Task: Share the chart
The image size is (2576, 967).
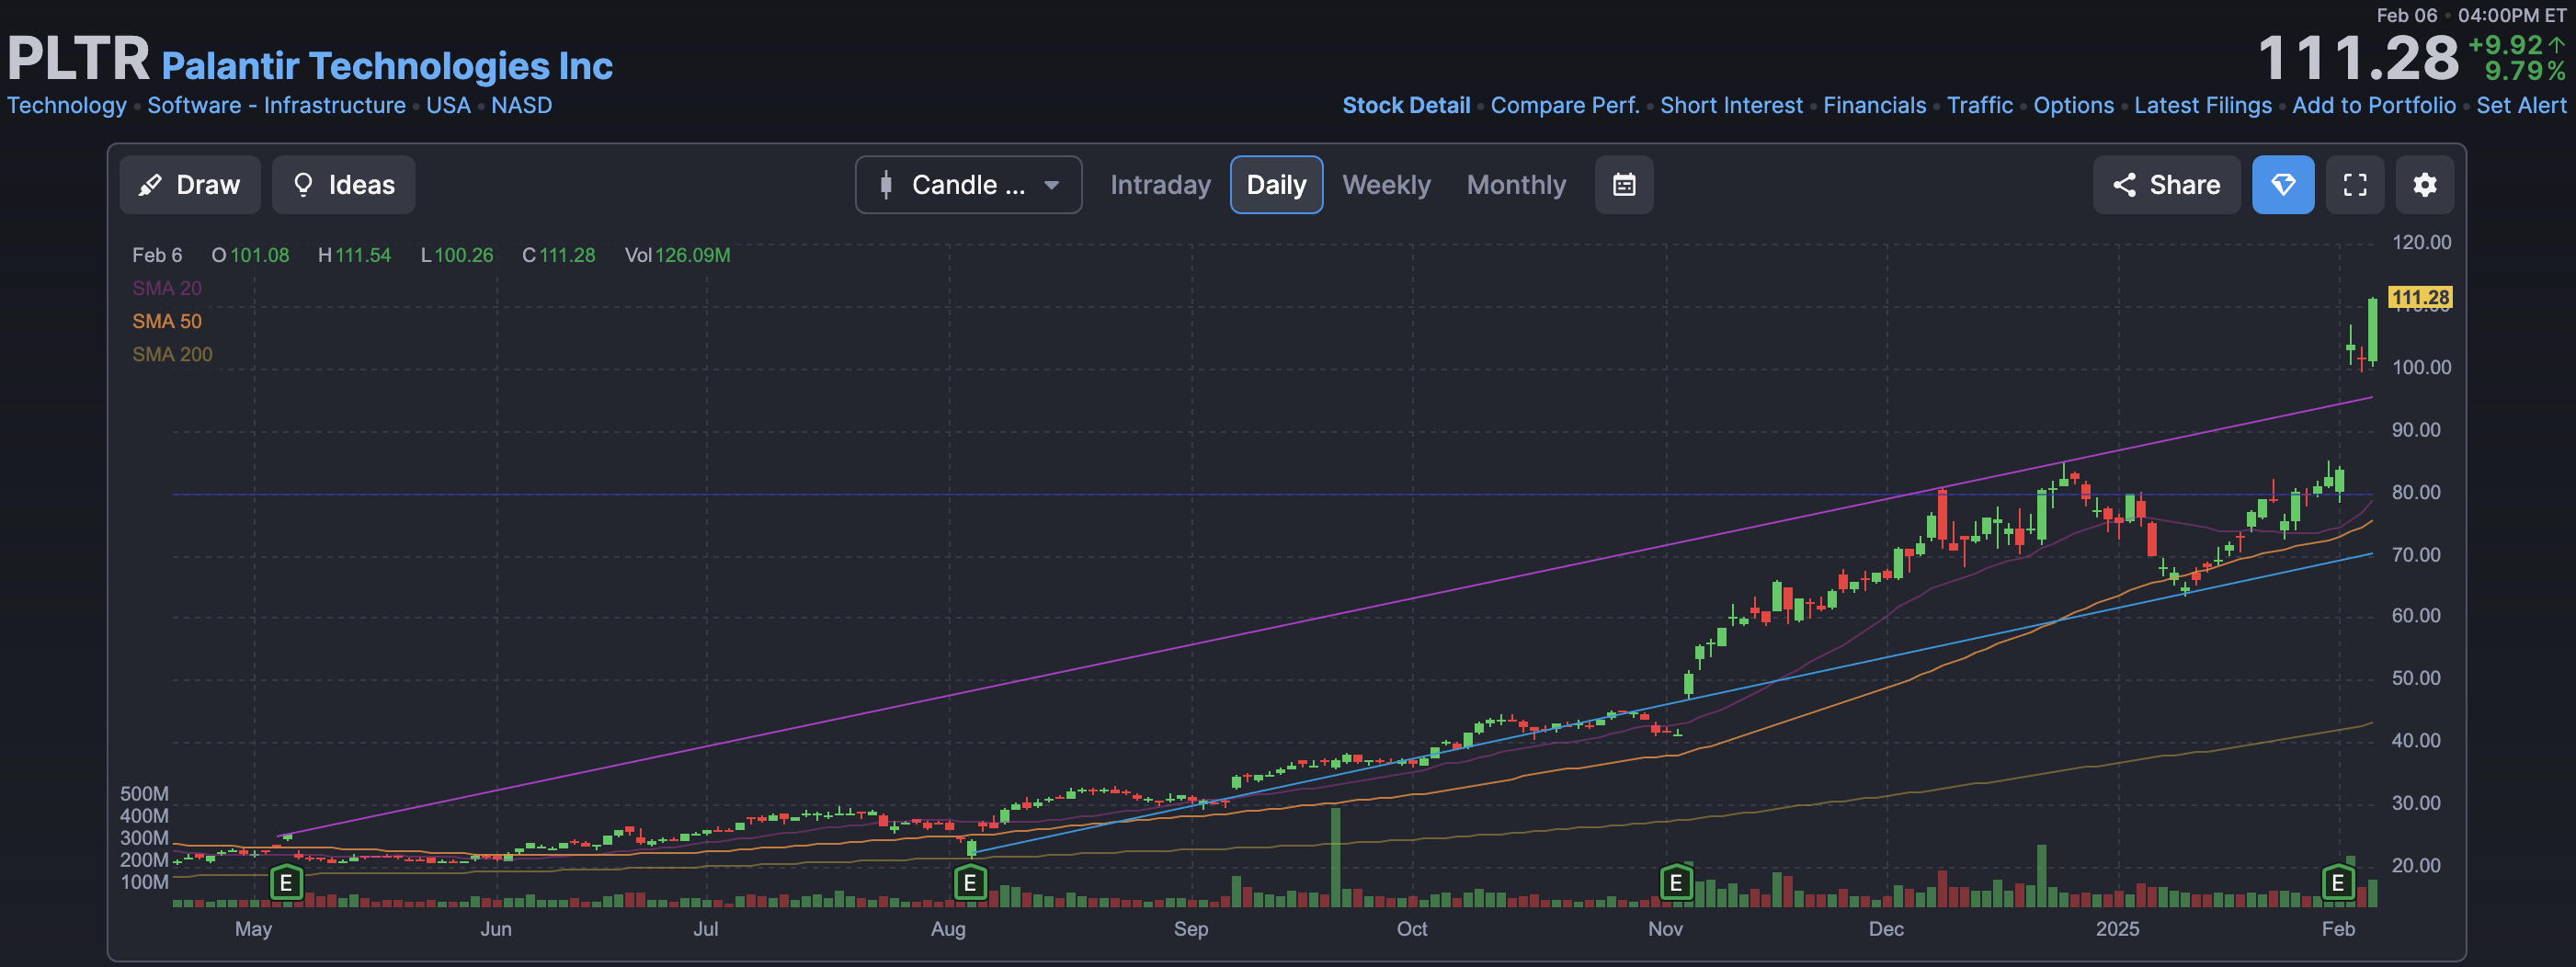Action: tap(2166, 185)
